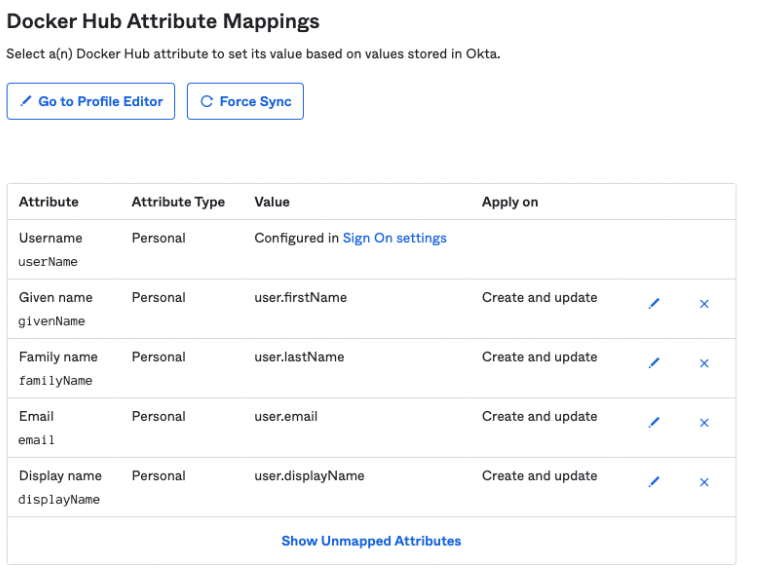Click the pencil icon for Email row
The height and width of the screenshot is (576, 760).
654,423
